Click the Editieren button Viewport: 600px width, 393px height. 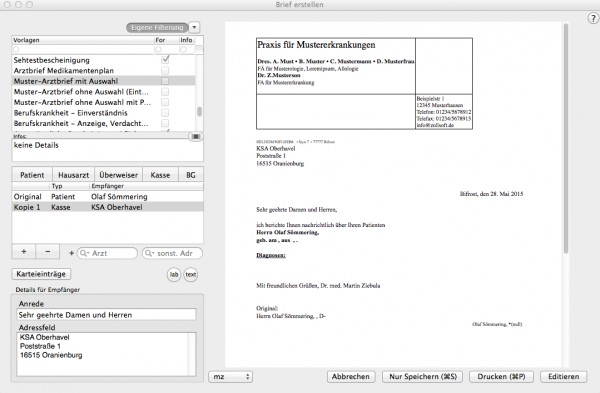pyautogui.click(x=563, y=377)
